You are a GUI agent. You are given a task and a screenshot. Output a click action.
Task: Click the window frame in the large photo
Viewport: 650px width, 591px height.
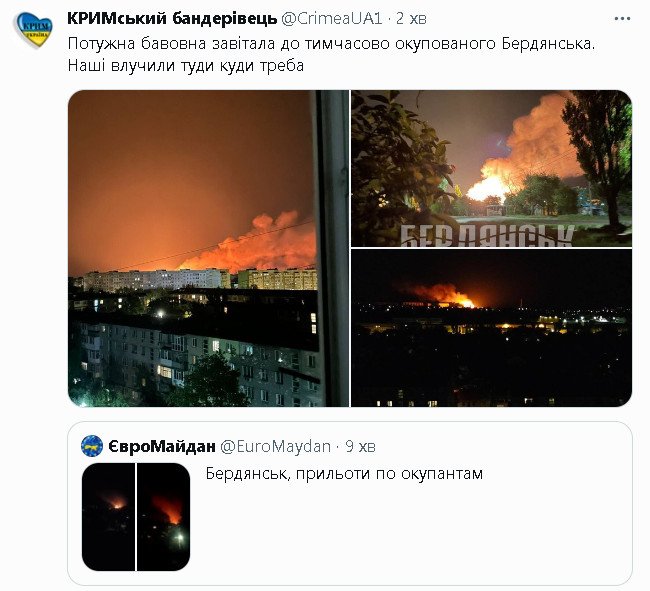coord(331,248)
